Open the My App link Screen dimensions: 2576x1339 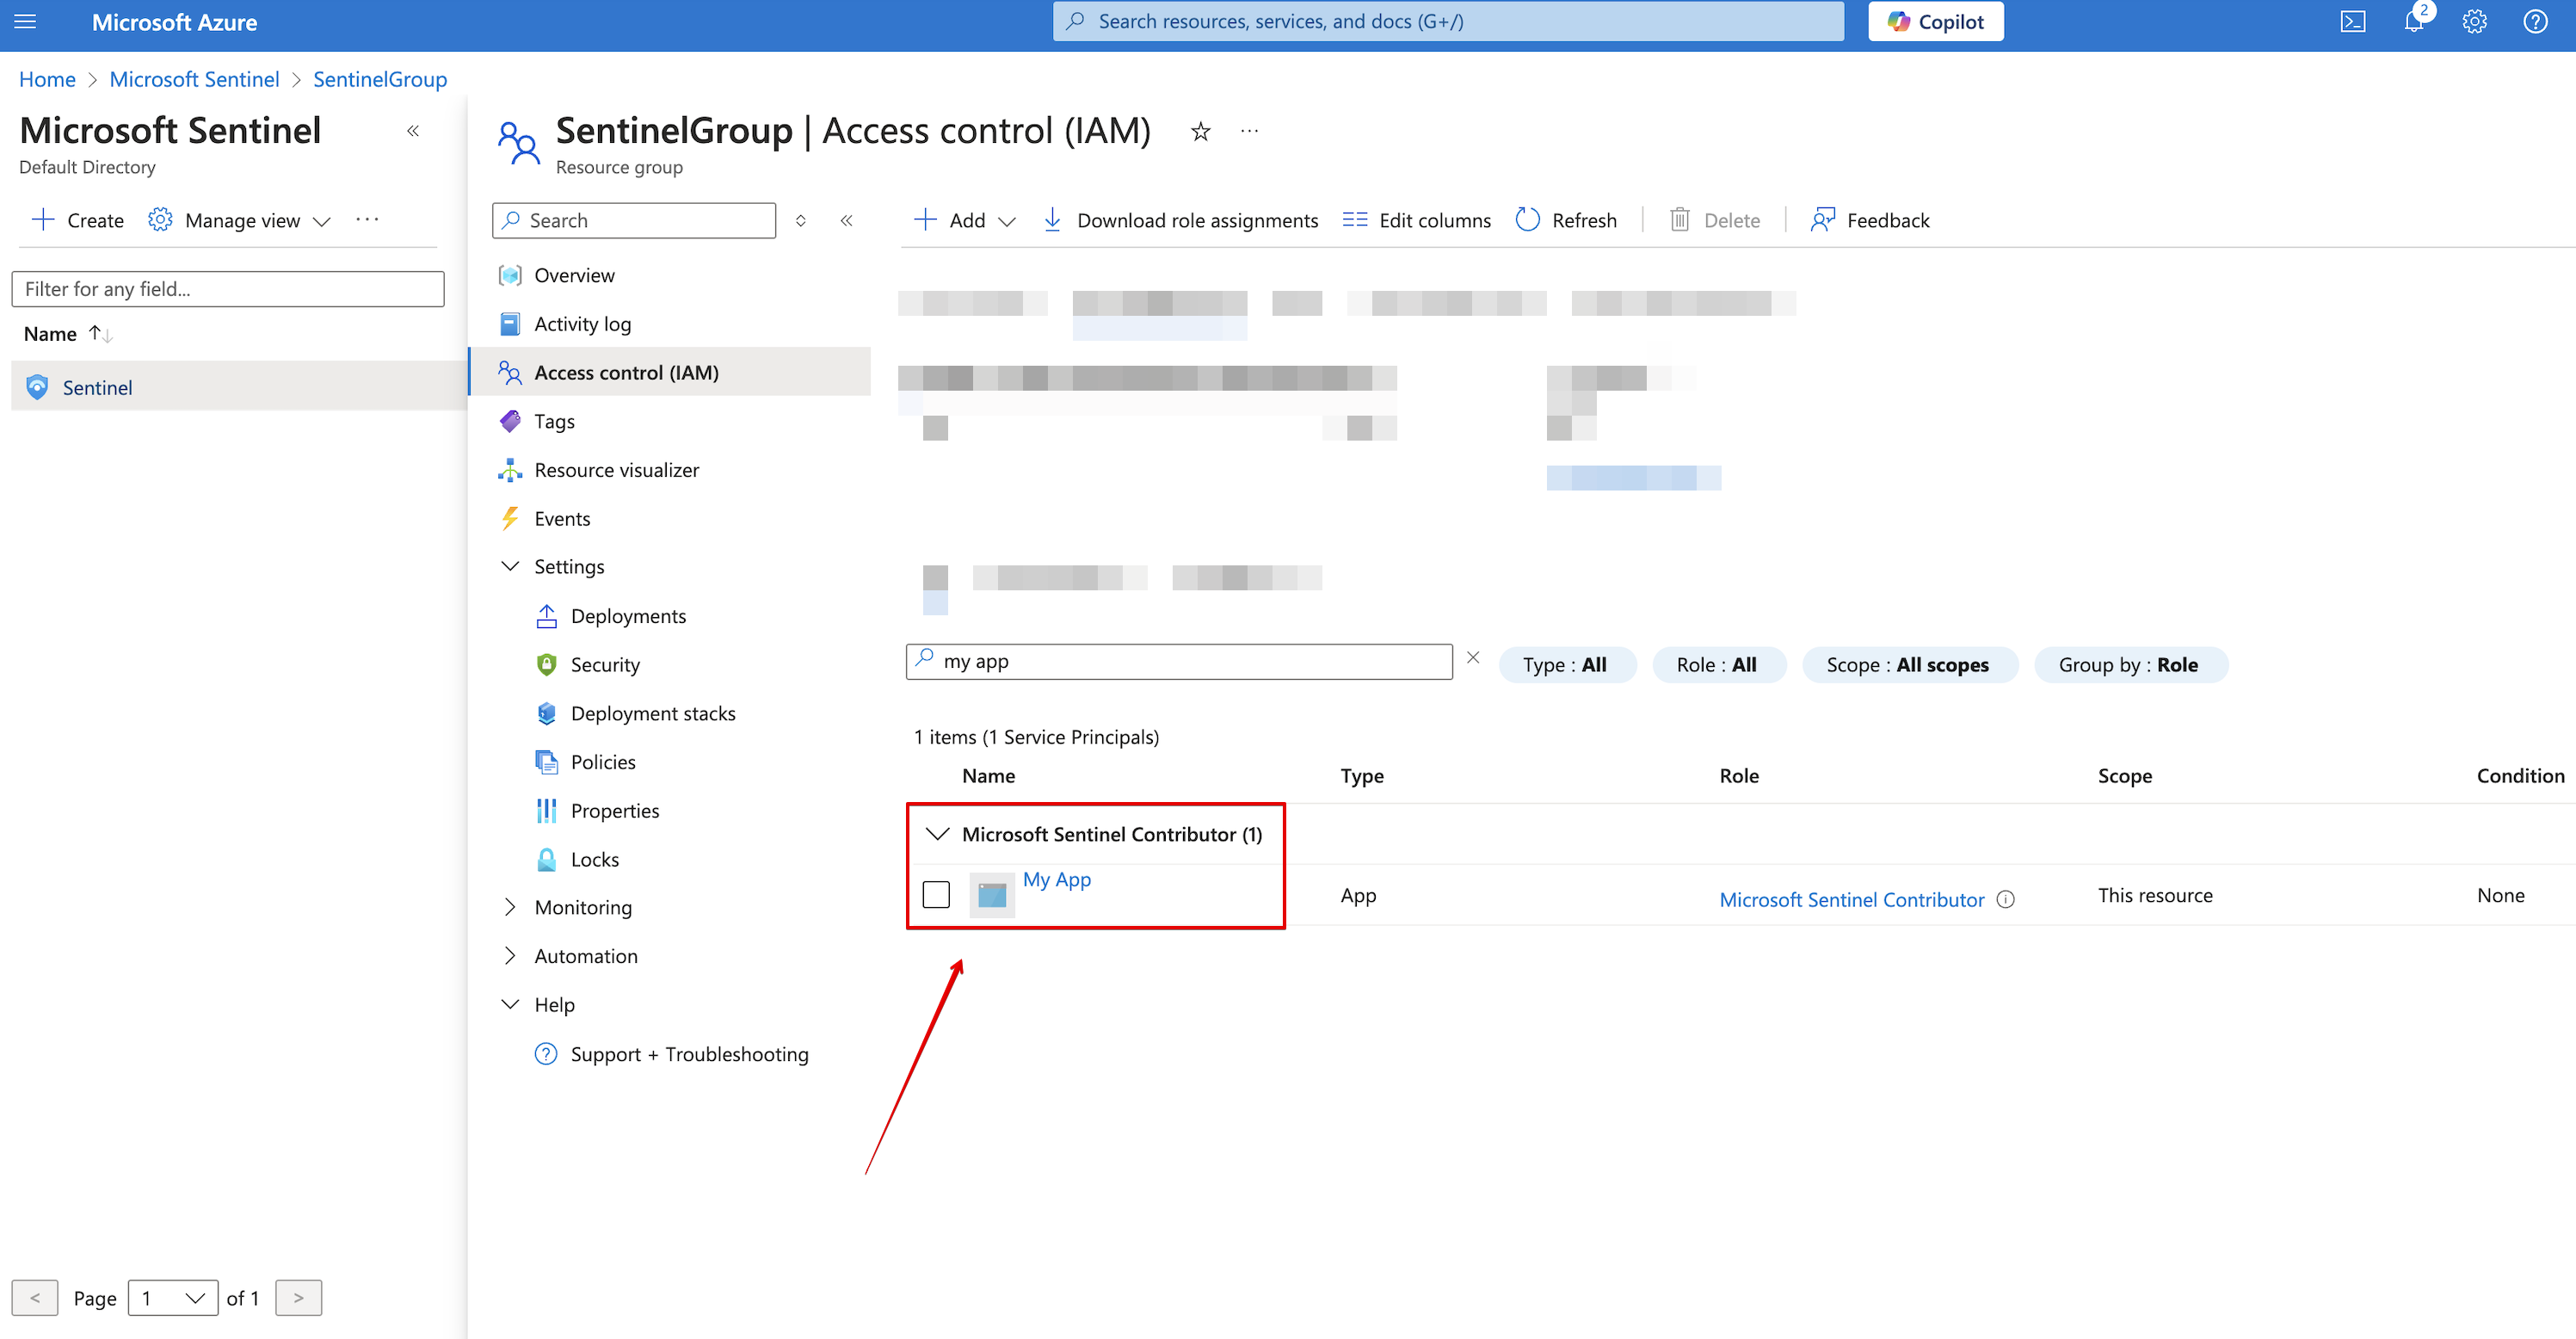click(x=1056, y=880)
